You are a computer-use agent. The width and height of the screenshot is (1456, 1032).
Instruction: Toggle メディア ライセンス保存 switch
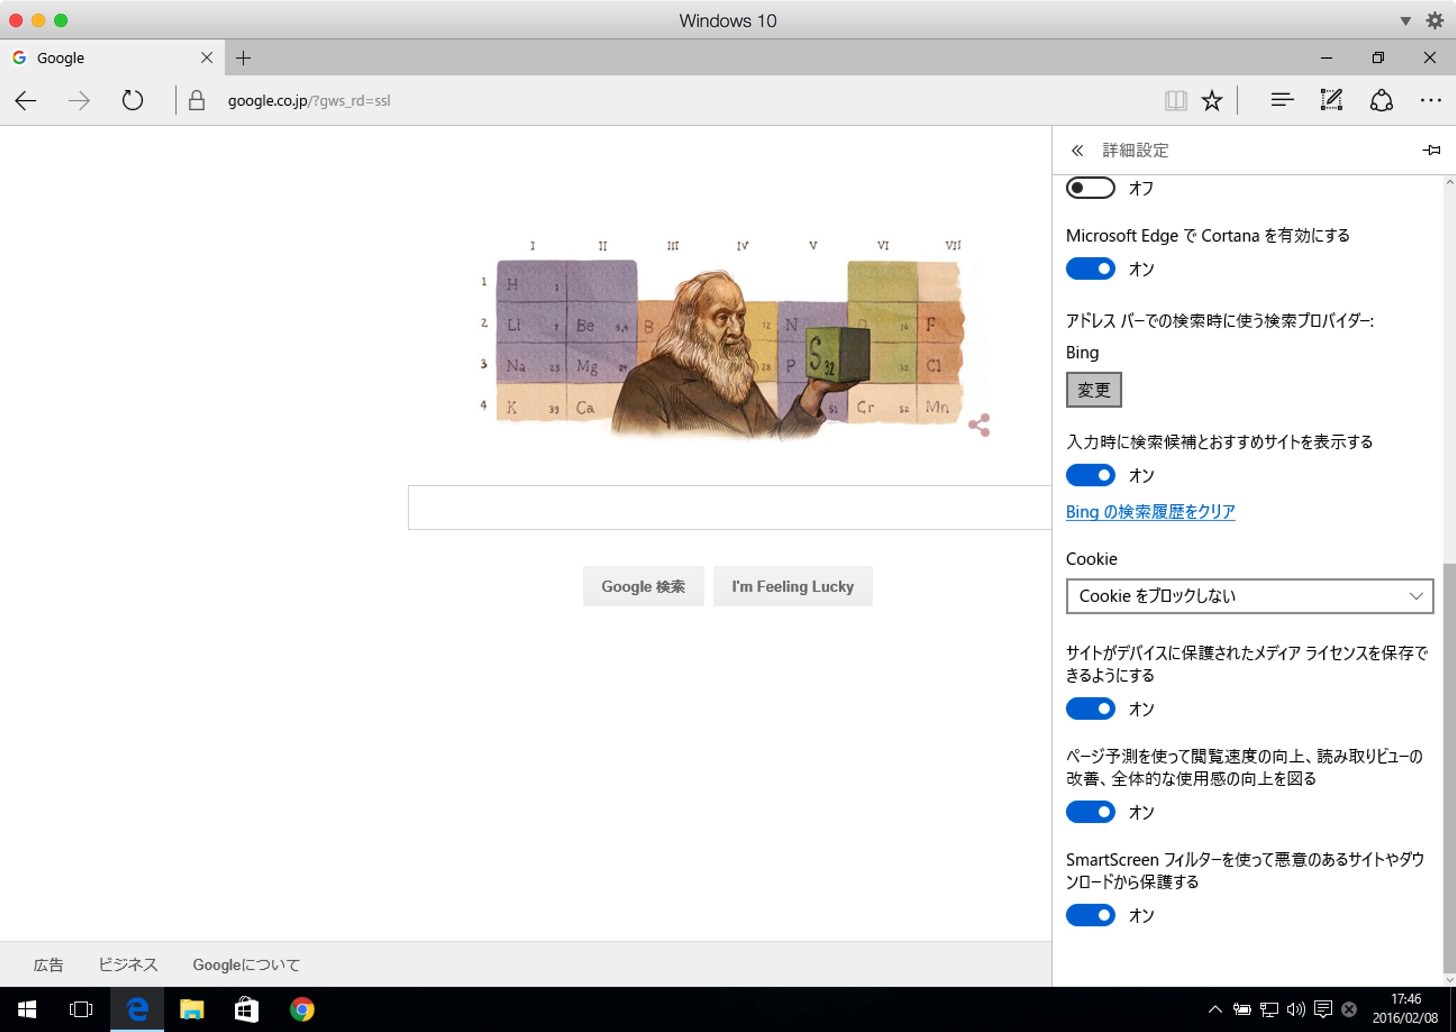click(x=1090, y=709)
